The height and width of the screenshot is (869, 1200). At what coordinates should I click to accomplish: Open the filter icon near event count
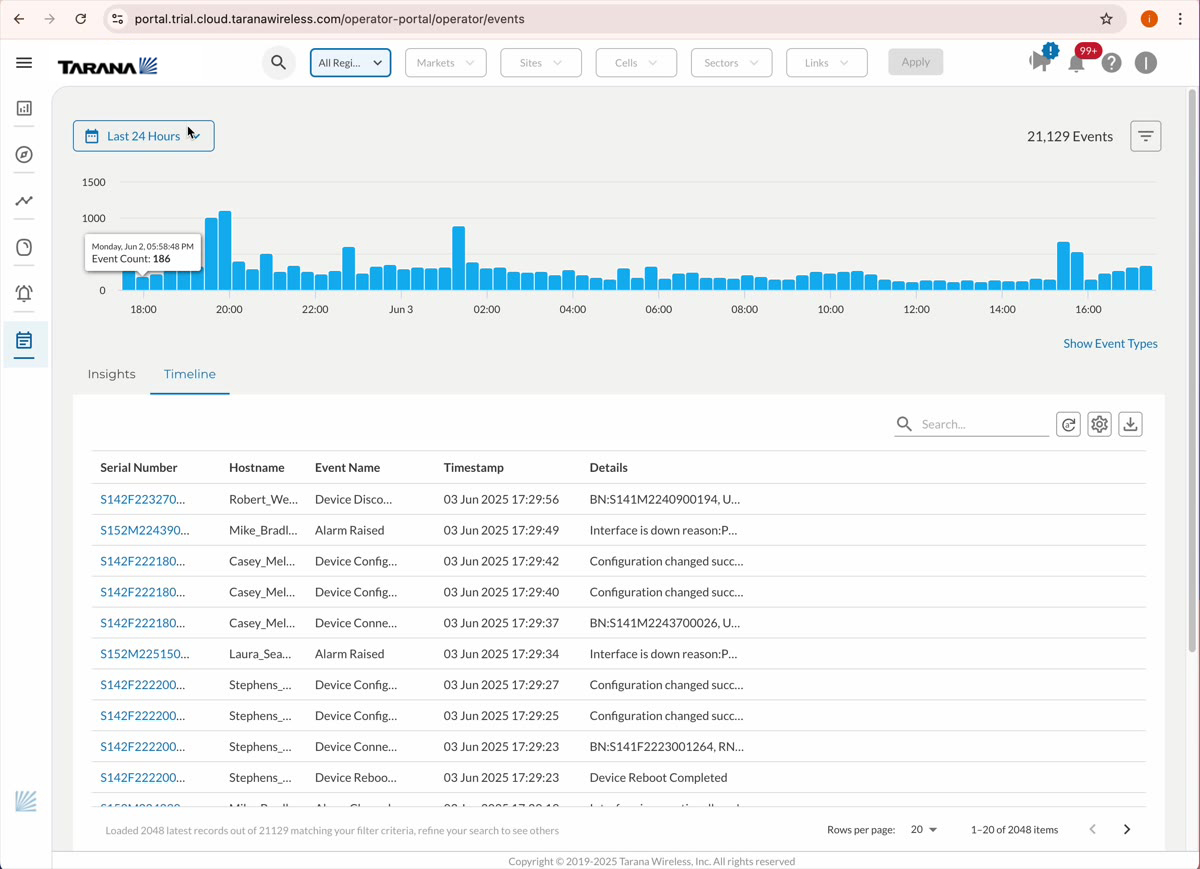point(1145,135)
